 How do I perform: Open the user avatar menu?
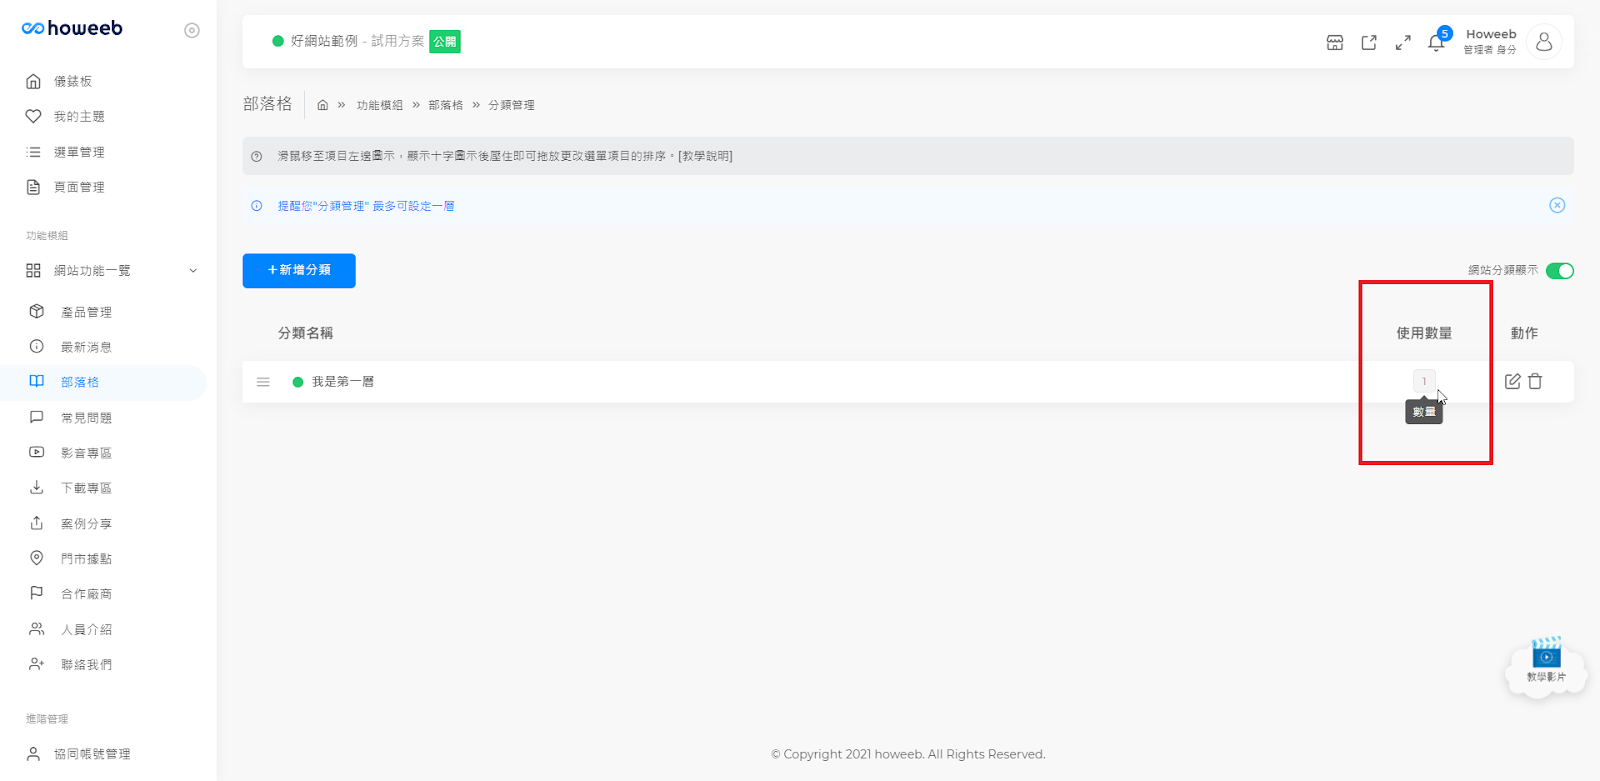coord(1544,41)
